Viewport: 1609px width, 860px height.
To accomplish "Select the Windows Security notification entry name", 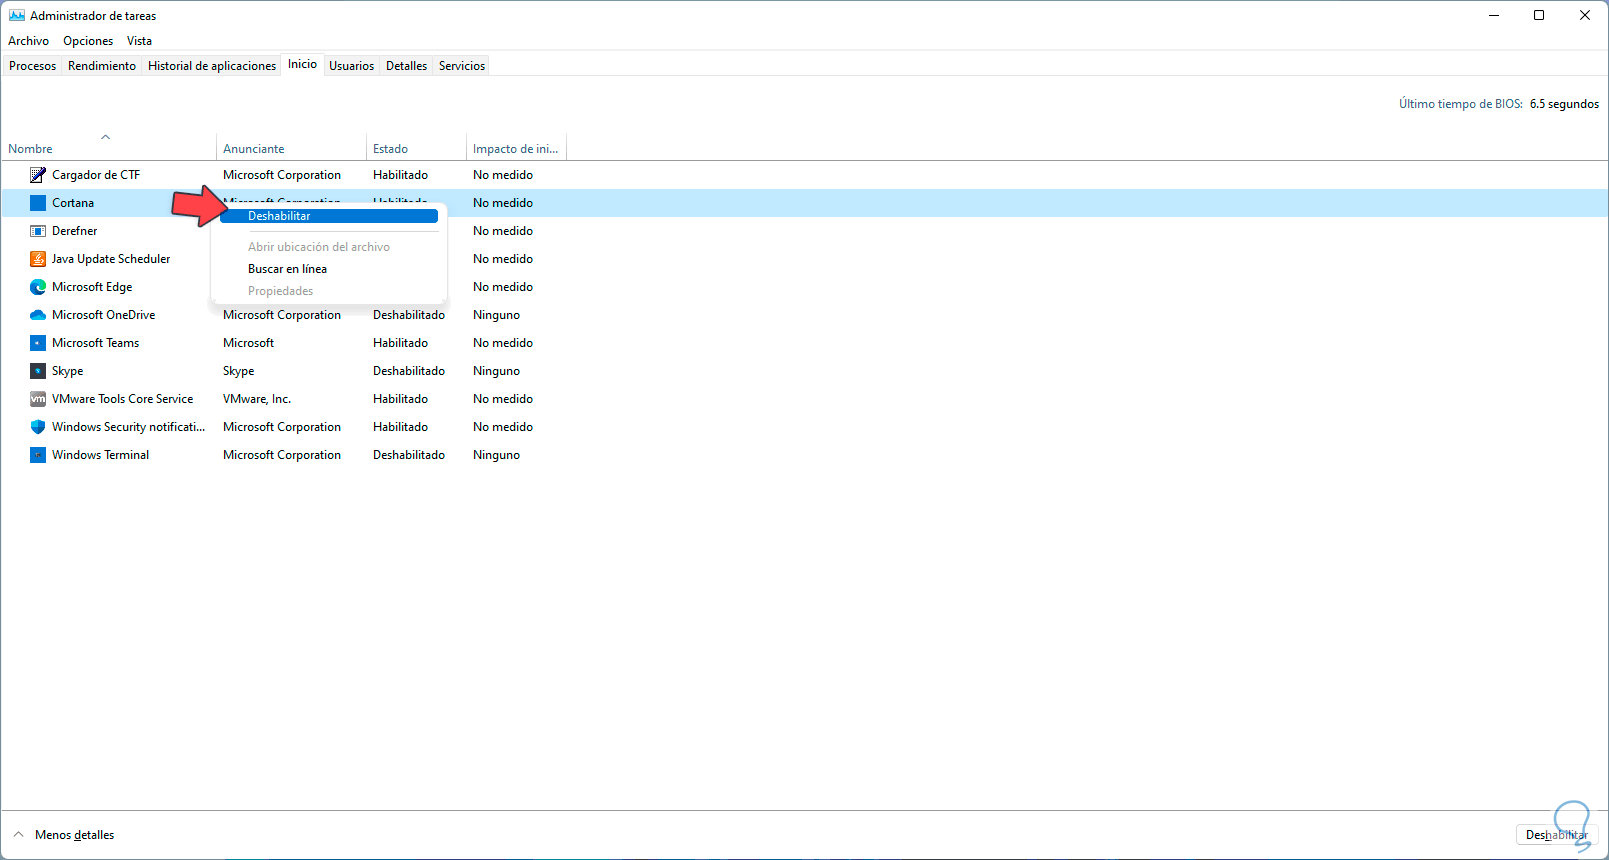I will coord(129,427).
